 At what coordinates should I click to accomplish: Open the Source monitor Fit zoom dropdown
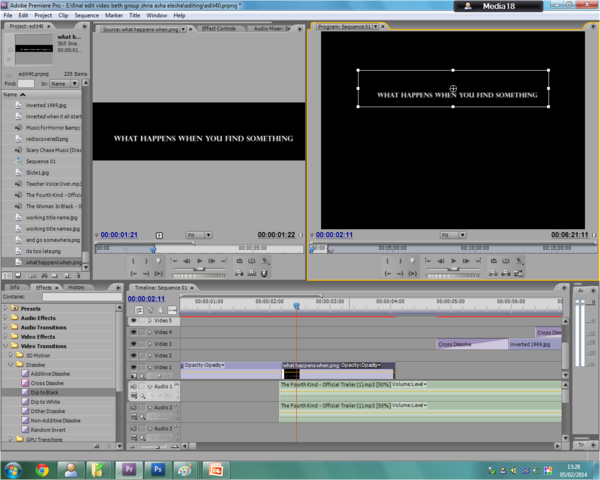click(x=199, y=235)
